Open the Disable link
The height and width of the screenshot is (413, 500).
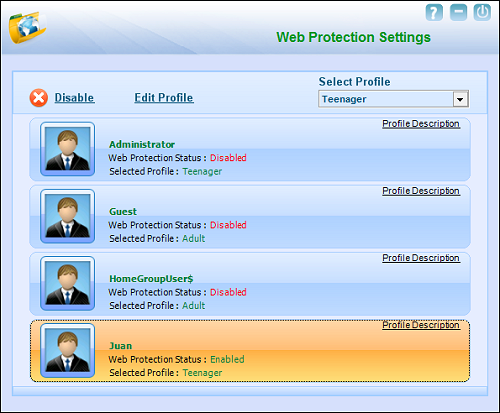coord(75,98)
